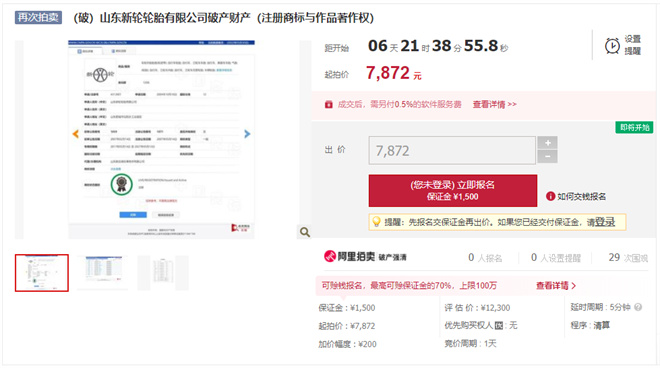Select the third thumbnail image
Image resolution: width=660 pixels, height=368 pixels.
coord(163,272)
